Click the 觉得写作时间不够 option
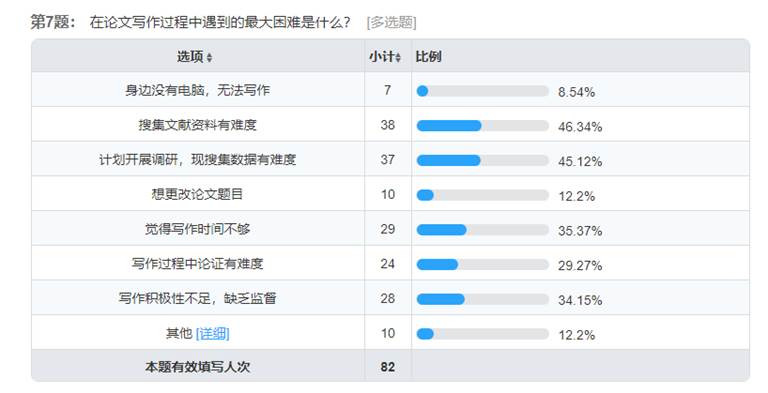Image resolution: width=768 pixels, height=393 pixels. click(197, 229)
